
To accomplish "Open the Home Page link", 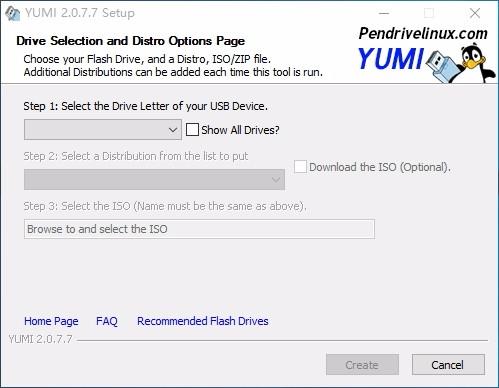I will (x=51, y=321).
